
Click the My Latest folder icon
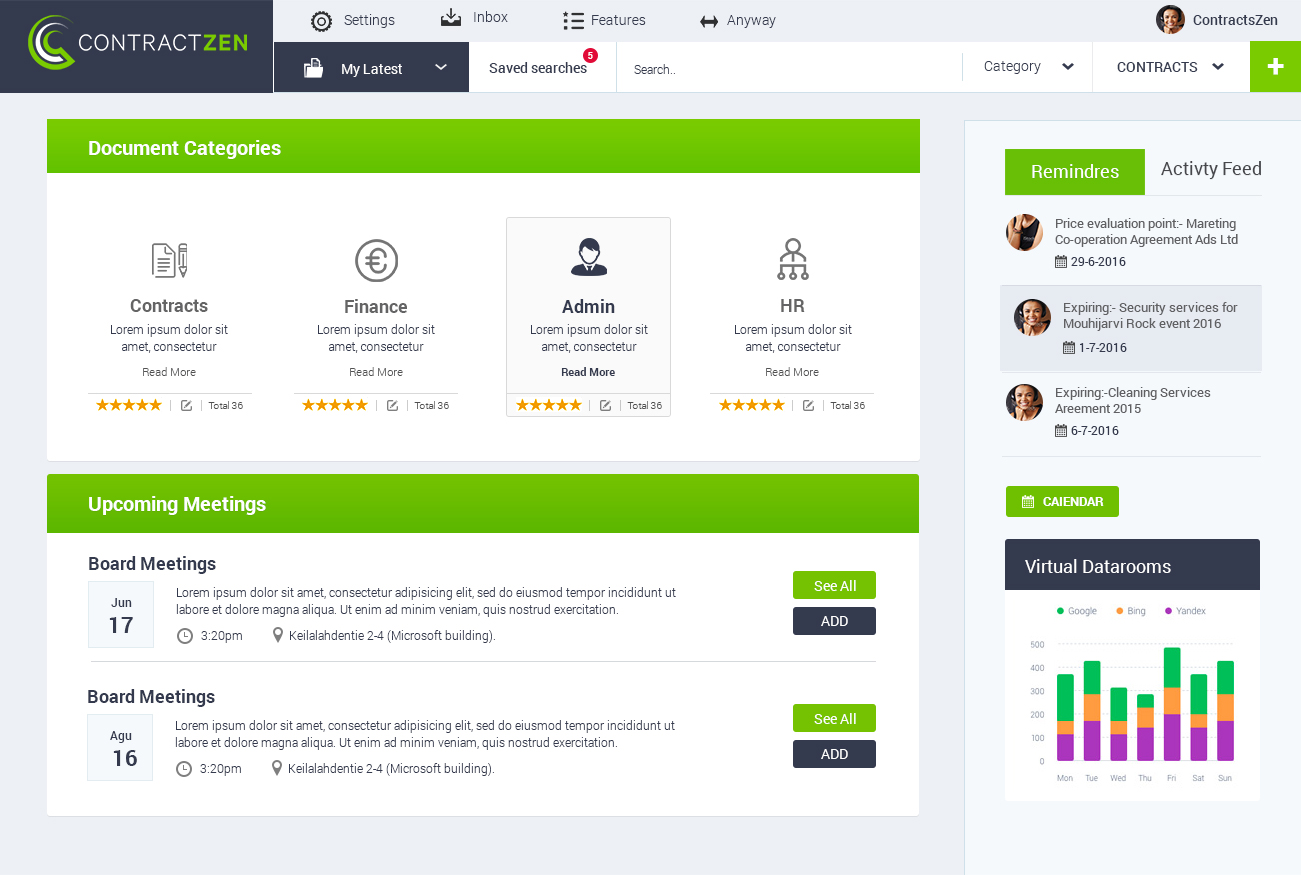tap(314, 68)
